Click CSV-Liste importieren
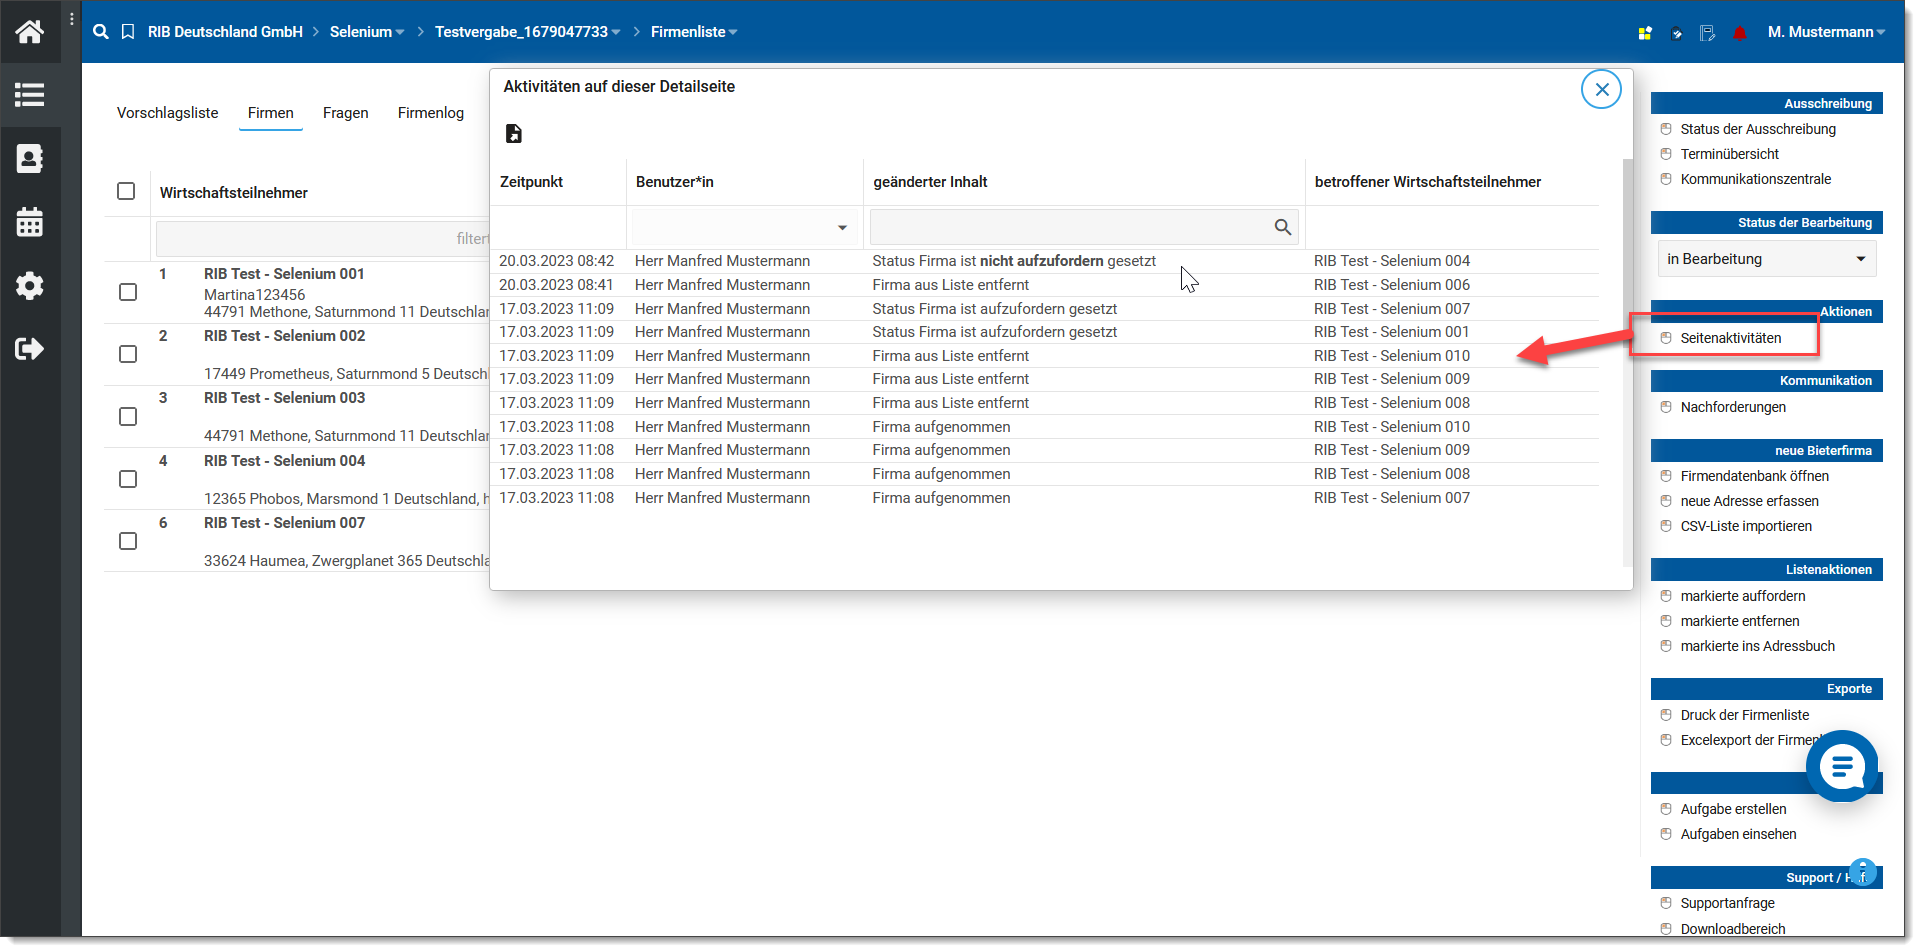1920x952 pixels. (x=1745, y=526)
